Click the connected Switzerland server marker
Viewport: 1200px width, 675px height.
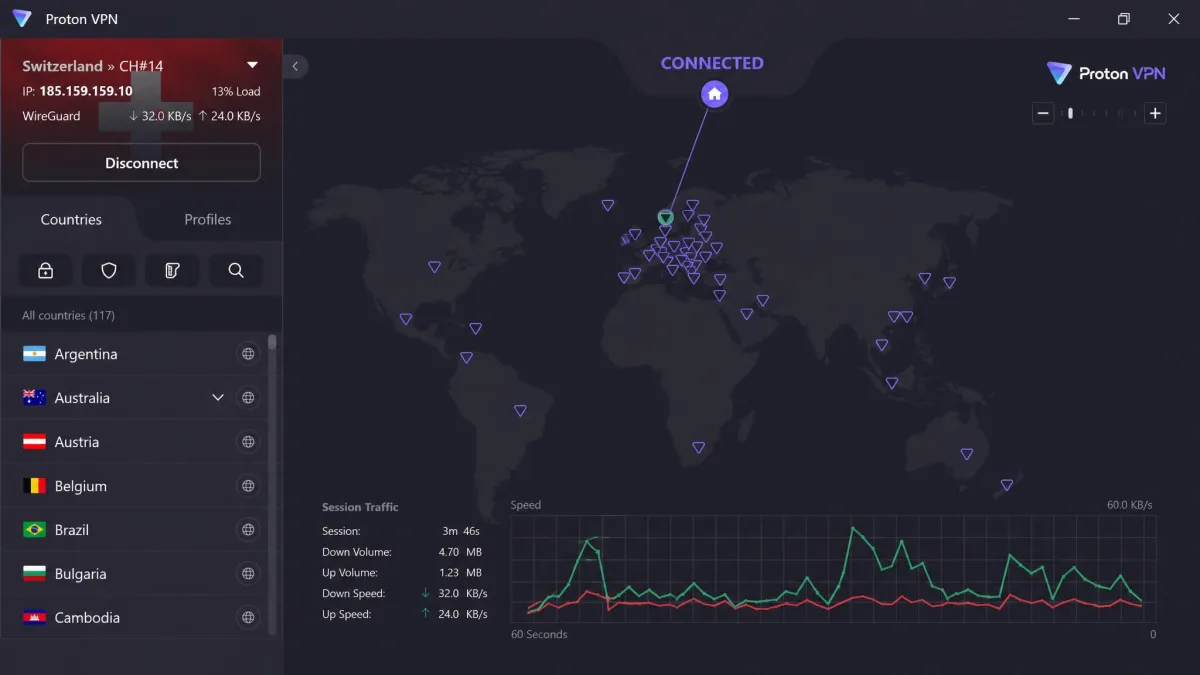tap(666, 217)
